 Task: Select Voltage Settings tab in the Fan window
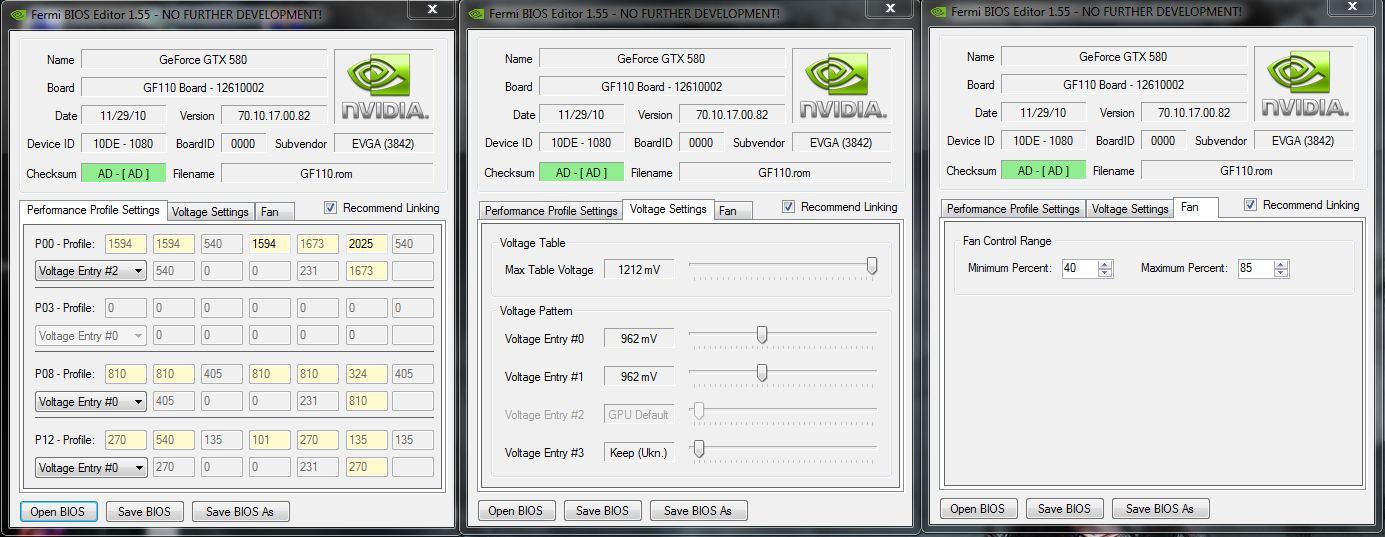(1130, 209)
